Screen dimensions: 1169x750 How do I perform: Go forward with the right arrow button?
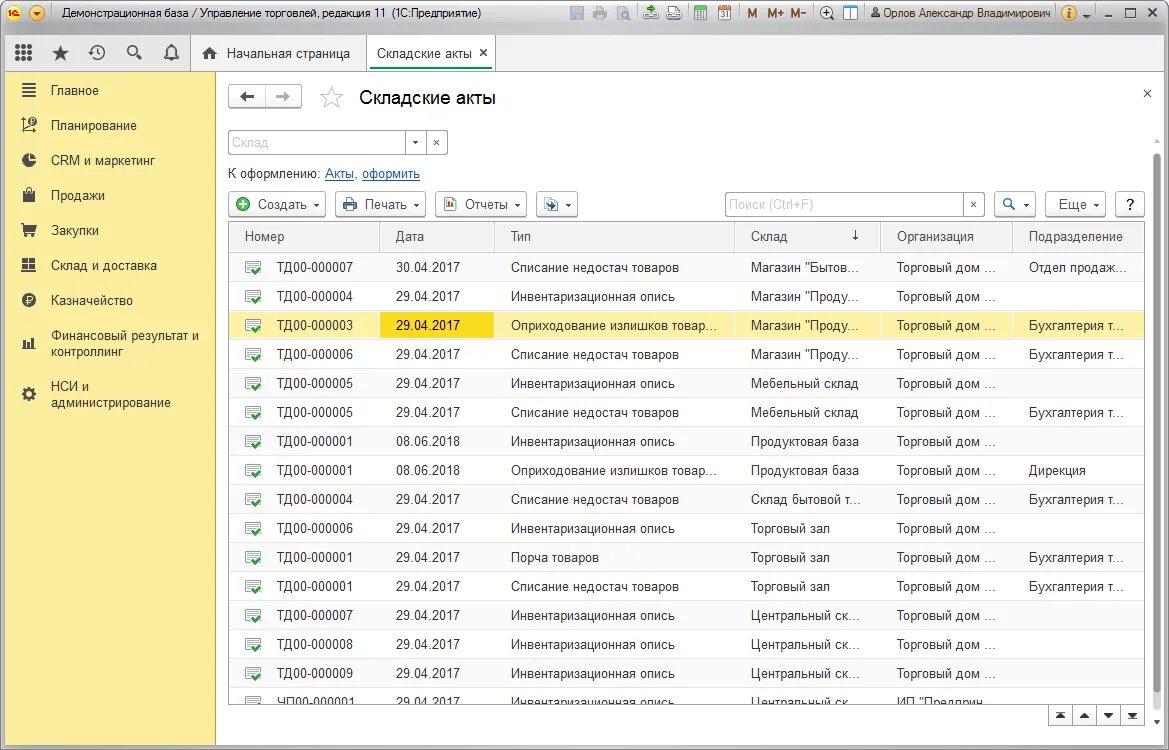point(283,97)
